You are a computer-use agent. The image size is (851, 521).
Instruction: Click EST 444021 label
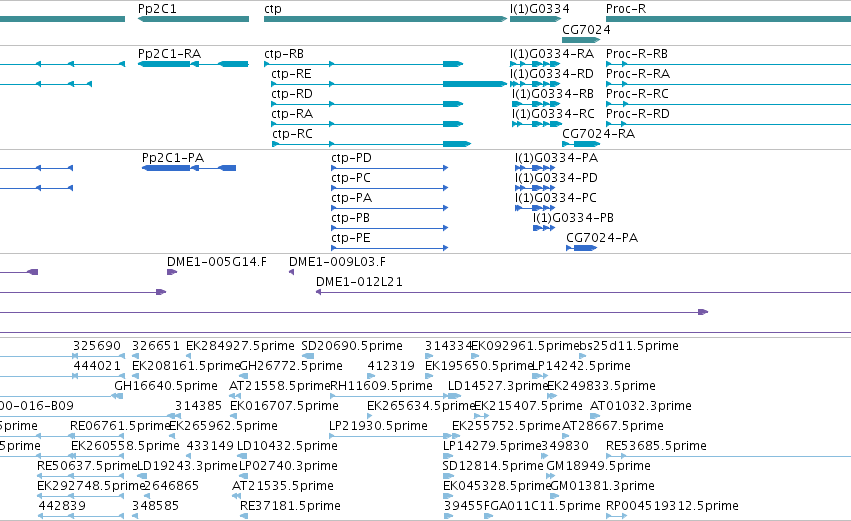(x=97, y=366)
